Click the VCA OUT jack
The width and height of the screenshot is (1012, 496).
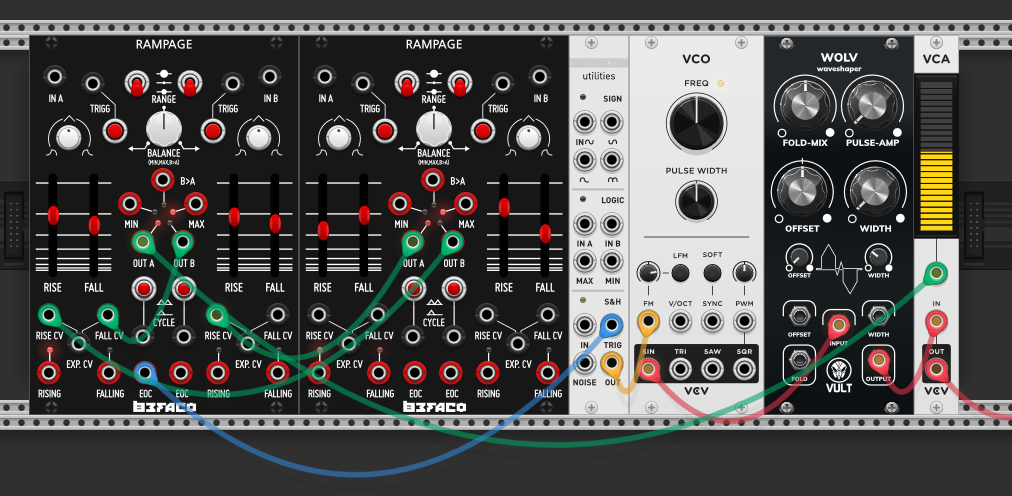(936, 369)
